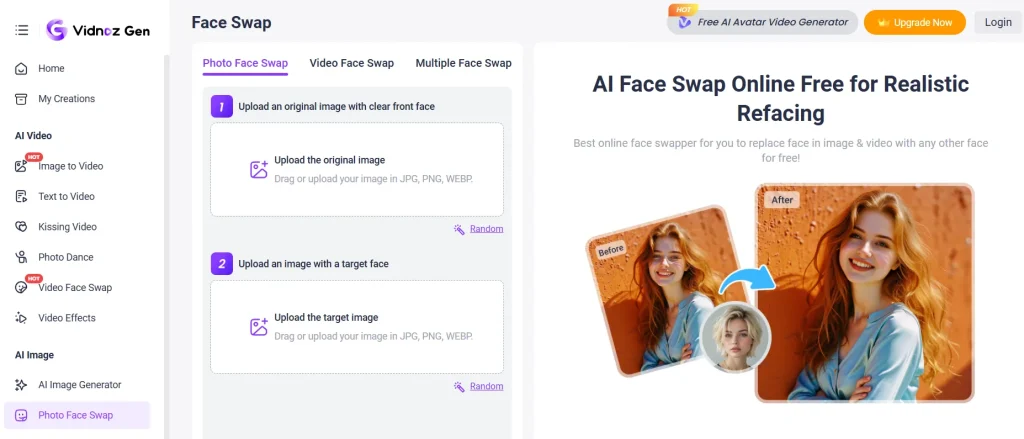The width and height of the screenshot is (1024, 439).
Task: Switch to Multiple Face Swap tab
Action: tap(464, 63)
